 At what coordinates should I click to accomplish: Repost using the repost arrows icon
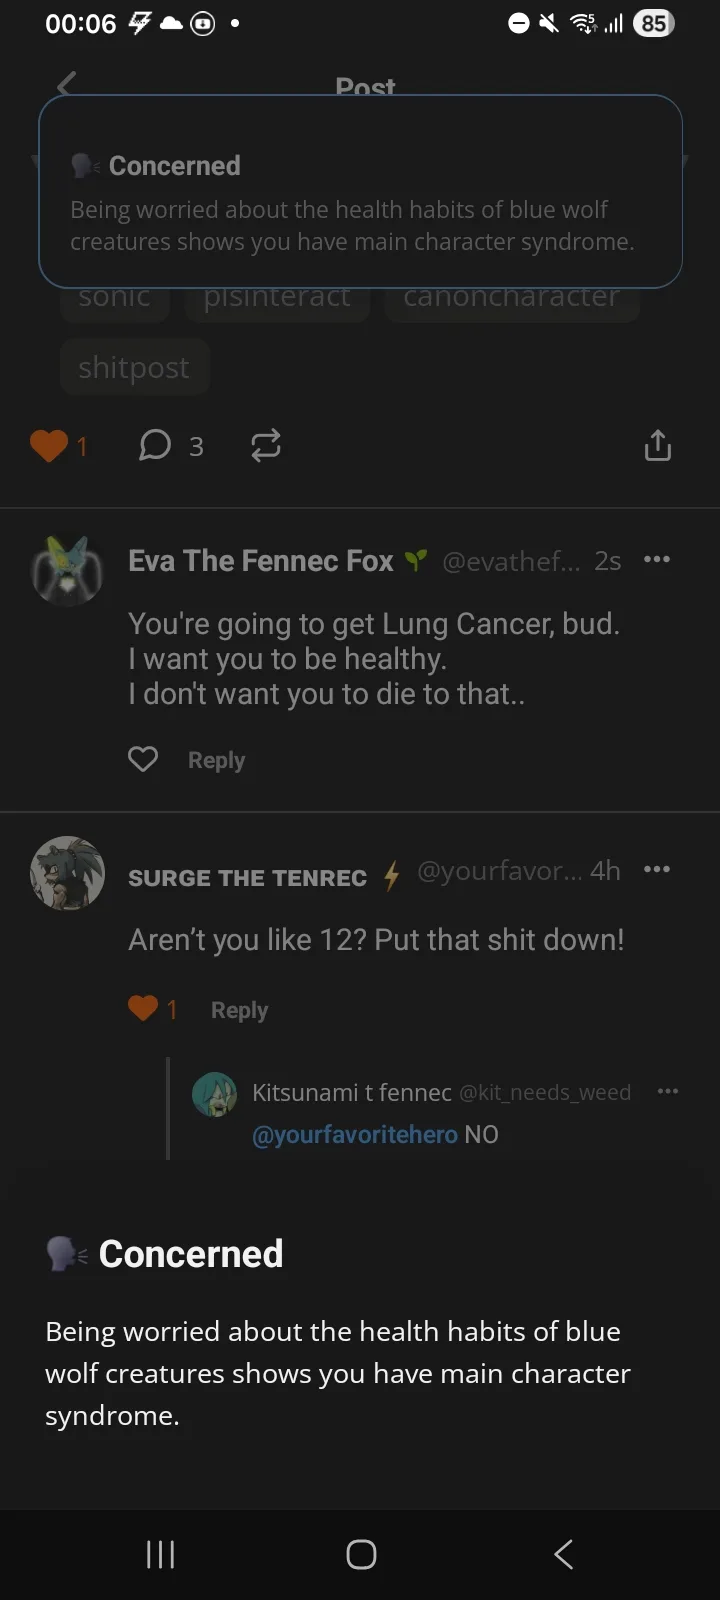click(x=265, y=445)
